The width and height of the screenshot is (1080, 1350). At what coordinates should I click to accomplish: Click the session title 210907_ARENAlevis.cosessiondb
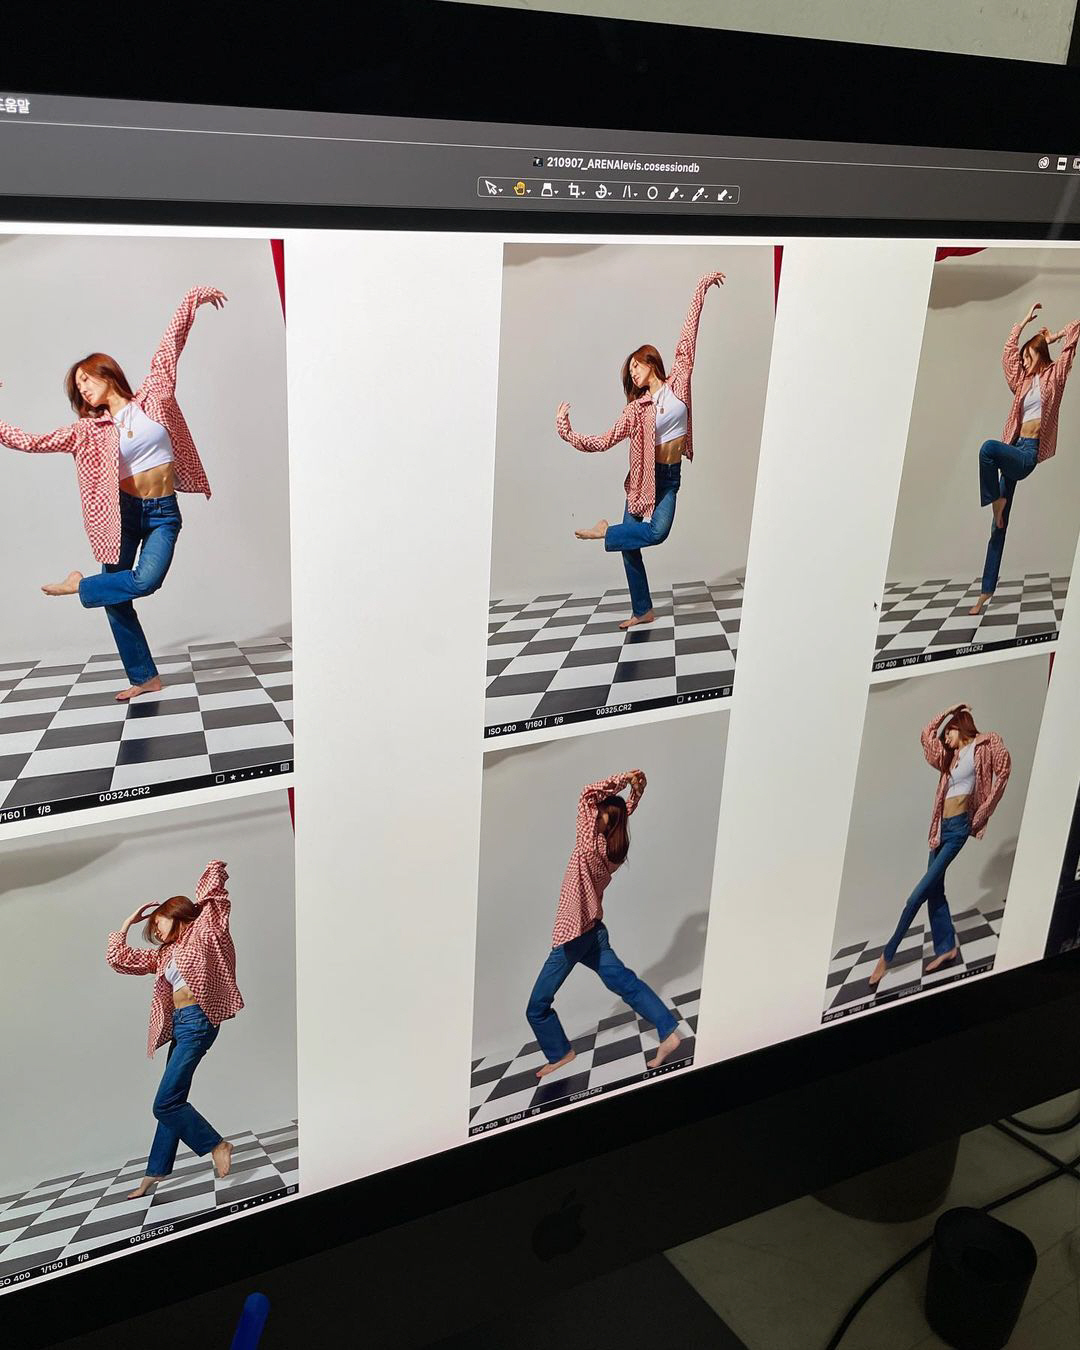[x=623, y=164]
